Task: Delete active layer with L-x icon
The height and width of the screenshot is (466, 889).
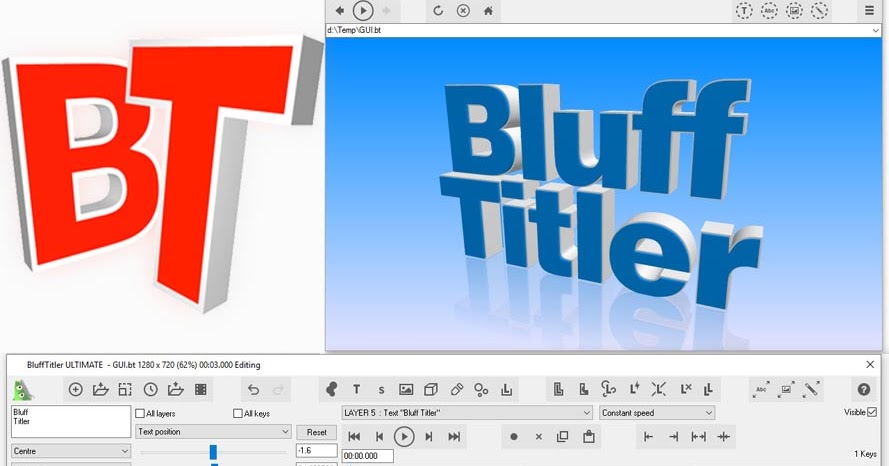Action: [x=685, y=389]
